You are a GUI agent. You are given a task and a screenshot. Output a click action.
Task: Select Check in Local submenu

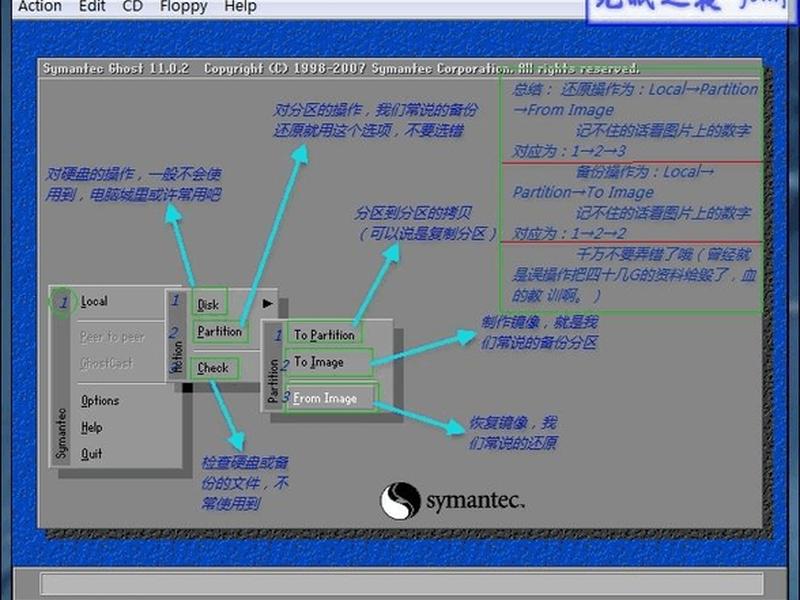click(x=213, y=368)
